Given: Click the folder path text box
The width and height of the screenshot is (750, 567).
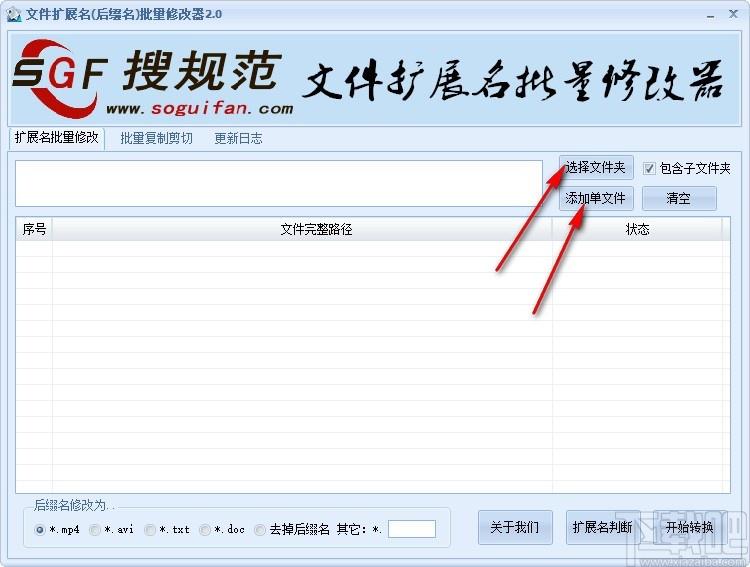Looking at the screenshot, I should tap(279, 184).
